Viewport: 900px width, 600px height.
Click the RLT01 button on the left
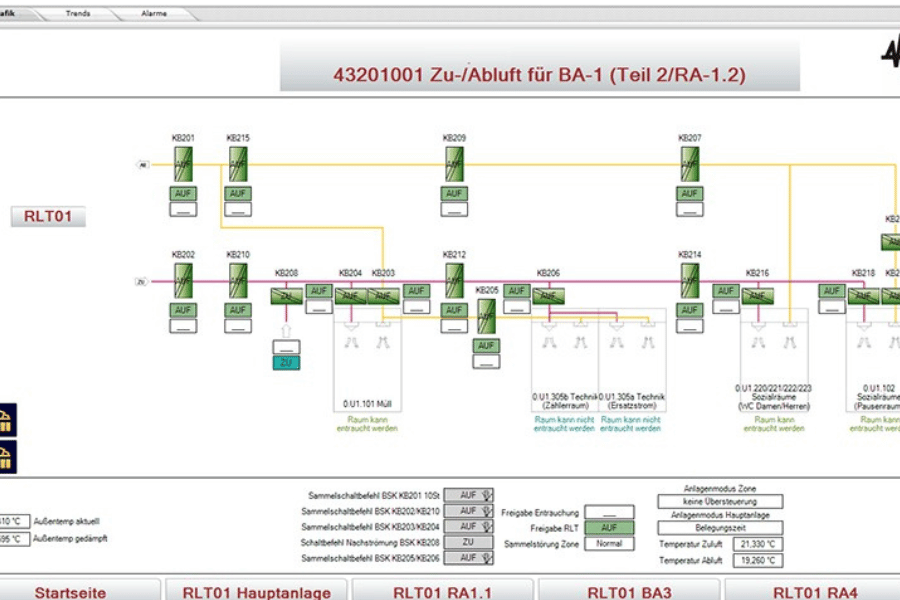point(48,216)
